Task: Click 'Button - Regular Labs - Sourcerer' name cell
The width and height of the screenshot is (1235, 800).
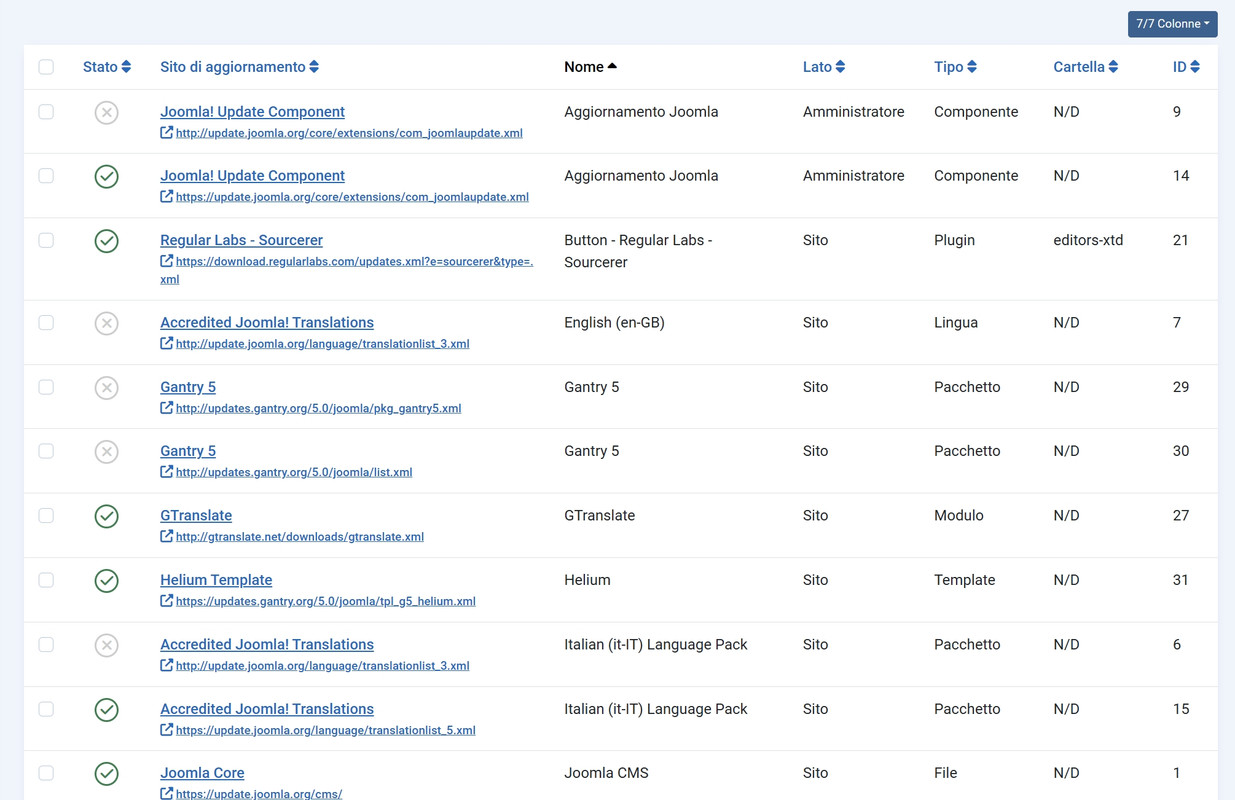Action: 638,251
